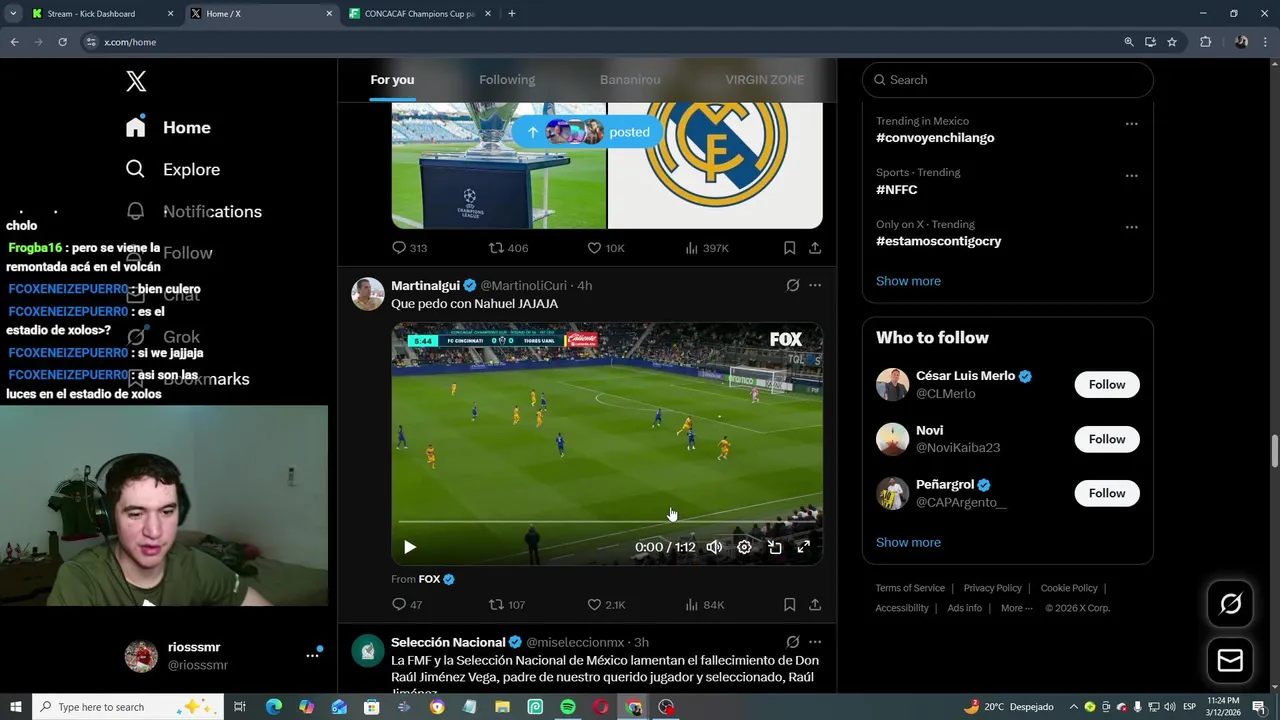Viewport: 1280px width, 720px height.
Task: Repost Martinalgui's post with 107 reposts
Action: pos(506,605)
